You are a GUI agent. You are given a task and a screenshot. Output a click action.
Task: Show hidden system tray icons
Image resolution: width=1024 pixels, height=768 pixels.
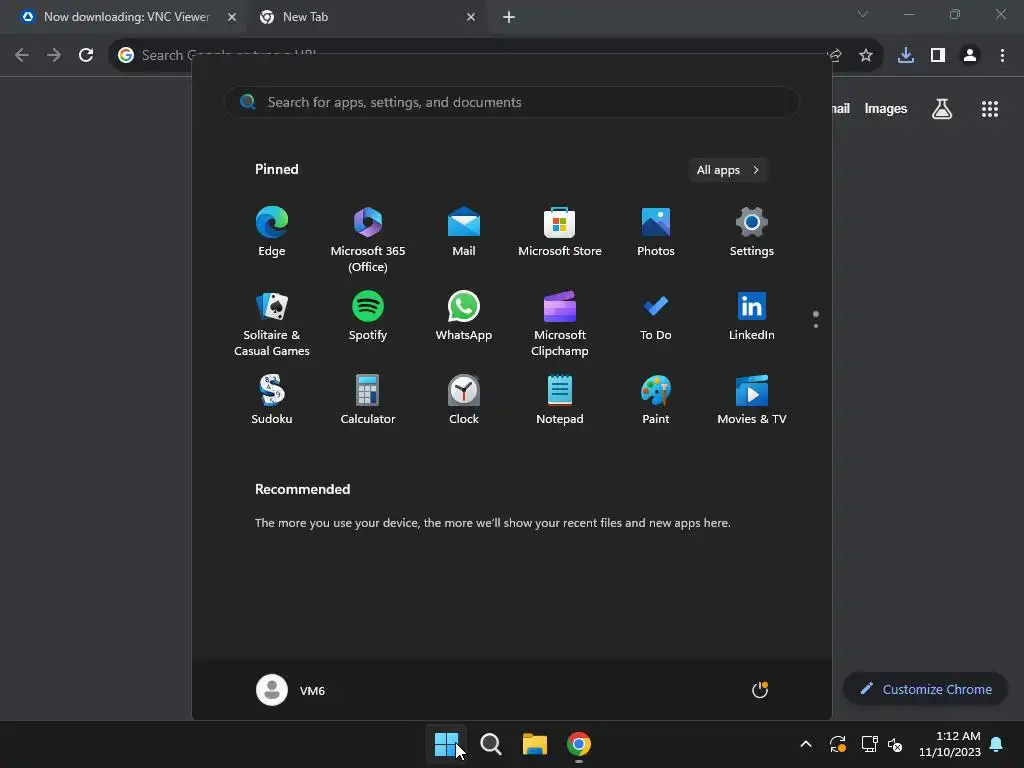(x=806, y=744)
